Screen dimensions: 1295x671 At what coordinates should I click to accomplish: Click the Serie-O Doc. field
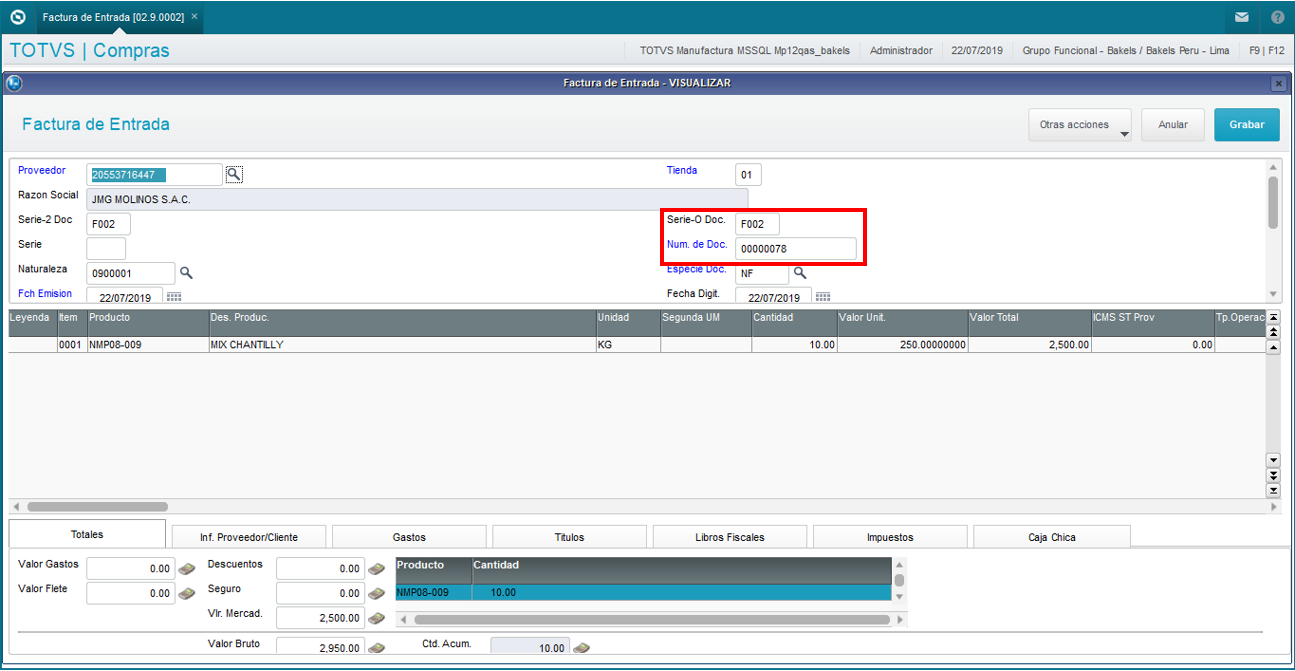click(757, 224)
